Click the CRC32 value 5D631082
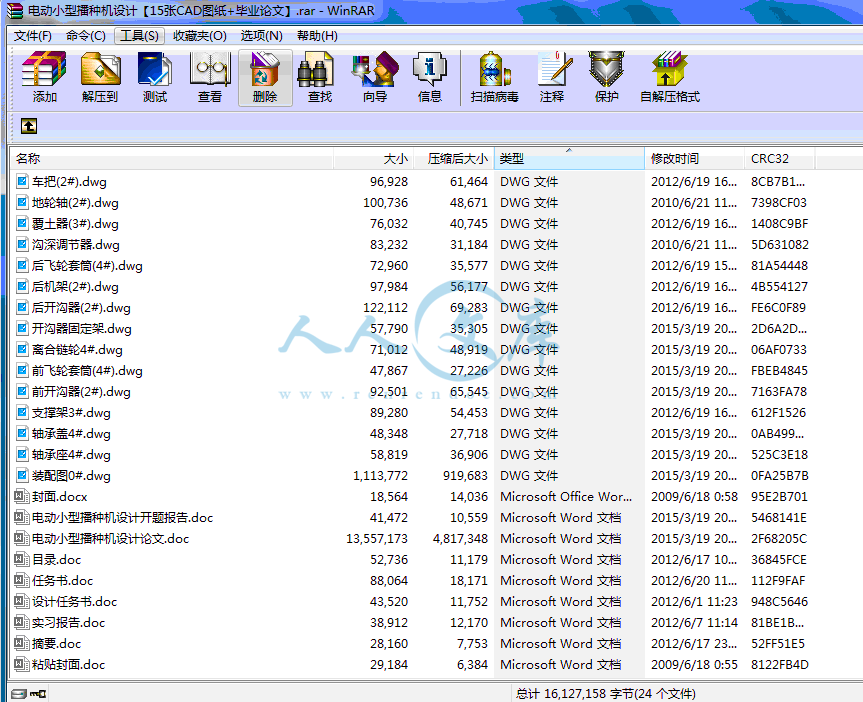The width and height of the screenshot is (863, 702). [780, 244]
